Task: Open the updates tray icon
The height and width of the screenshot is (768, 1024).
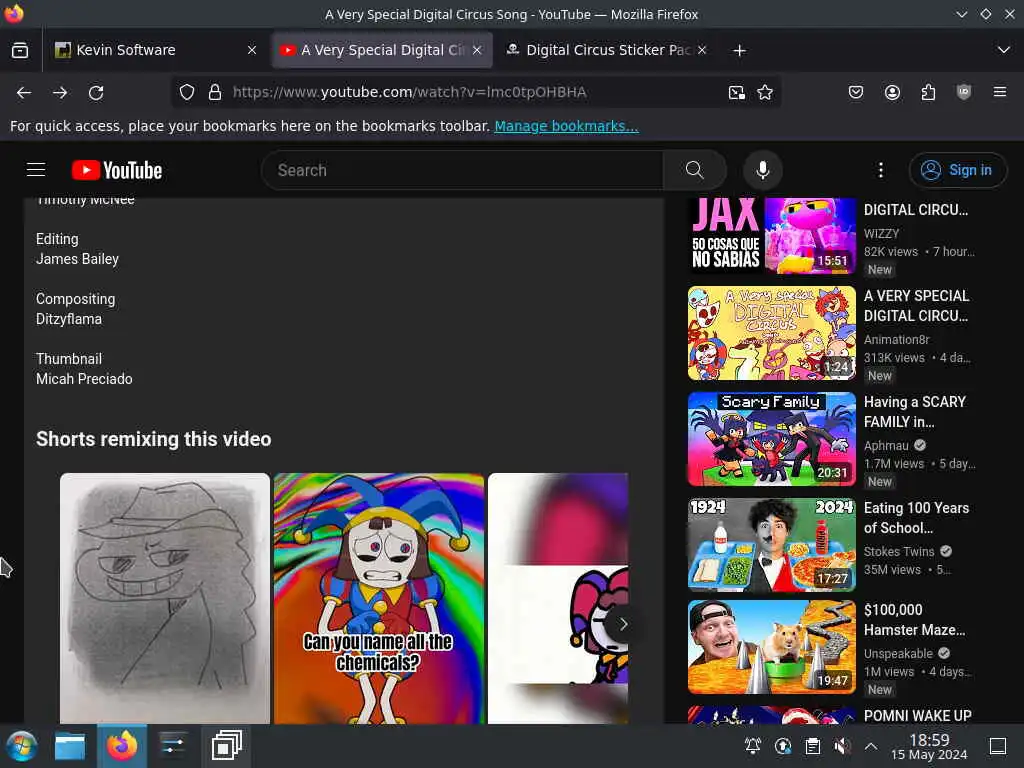Action: [782, 745]
